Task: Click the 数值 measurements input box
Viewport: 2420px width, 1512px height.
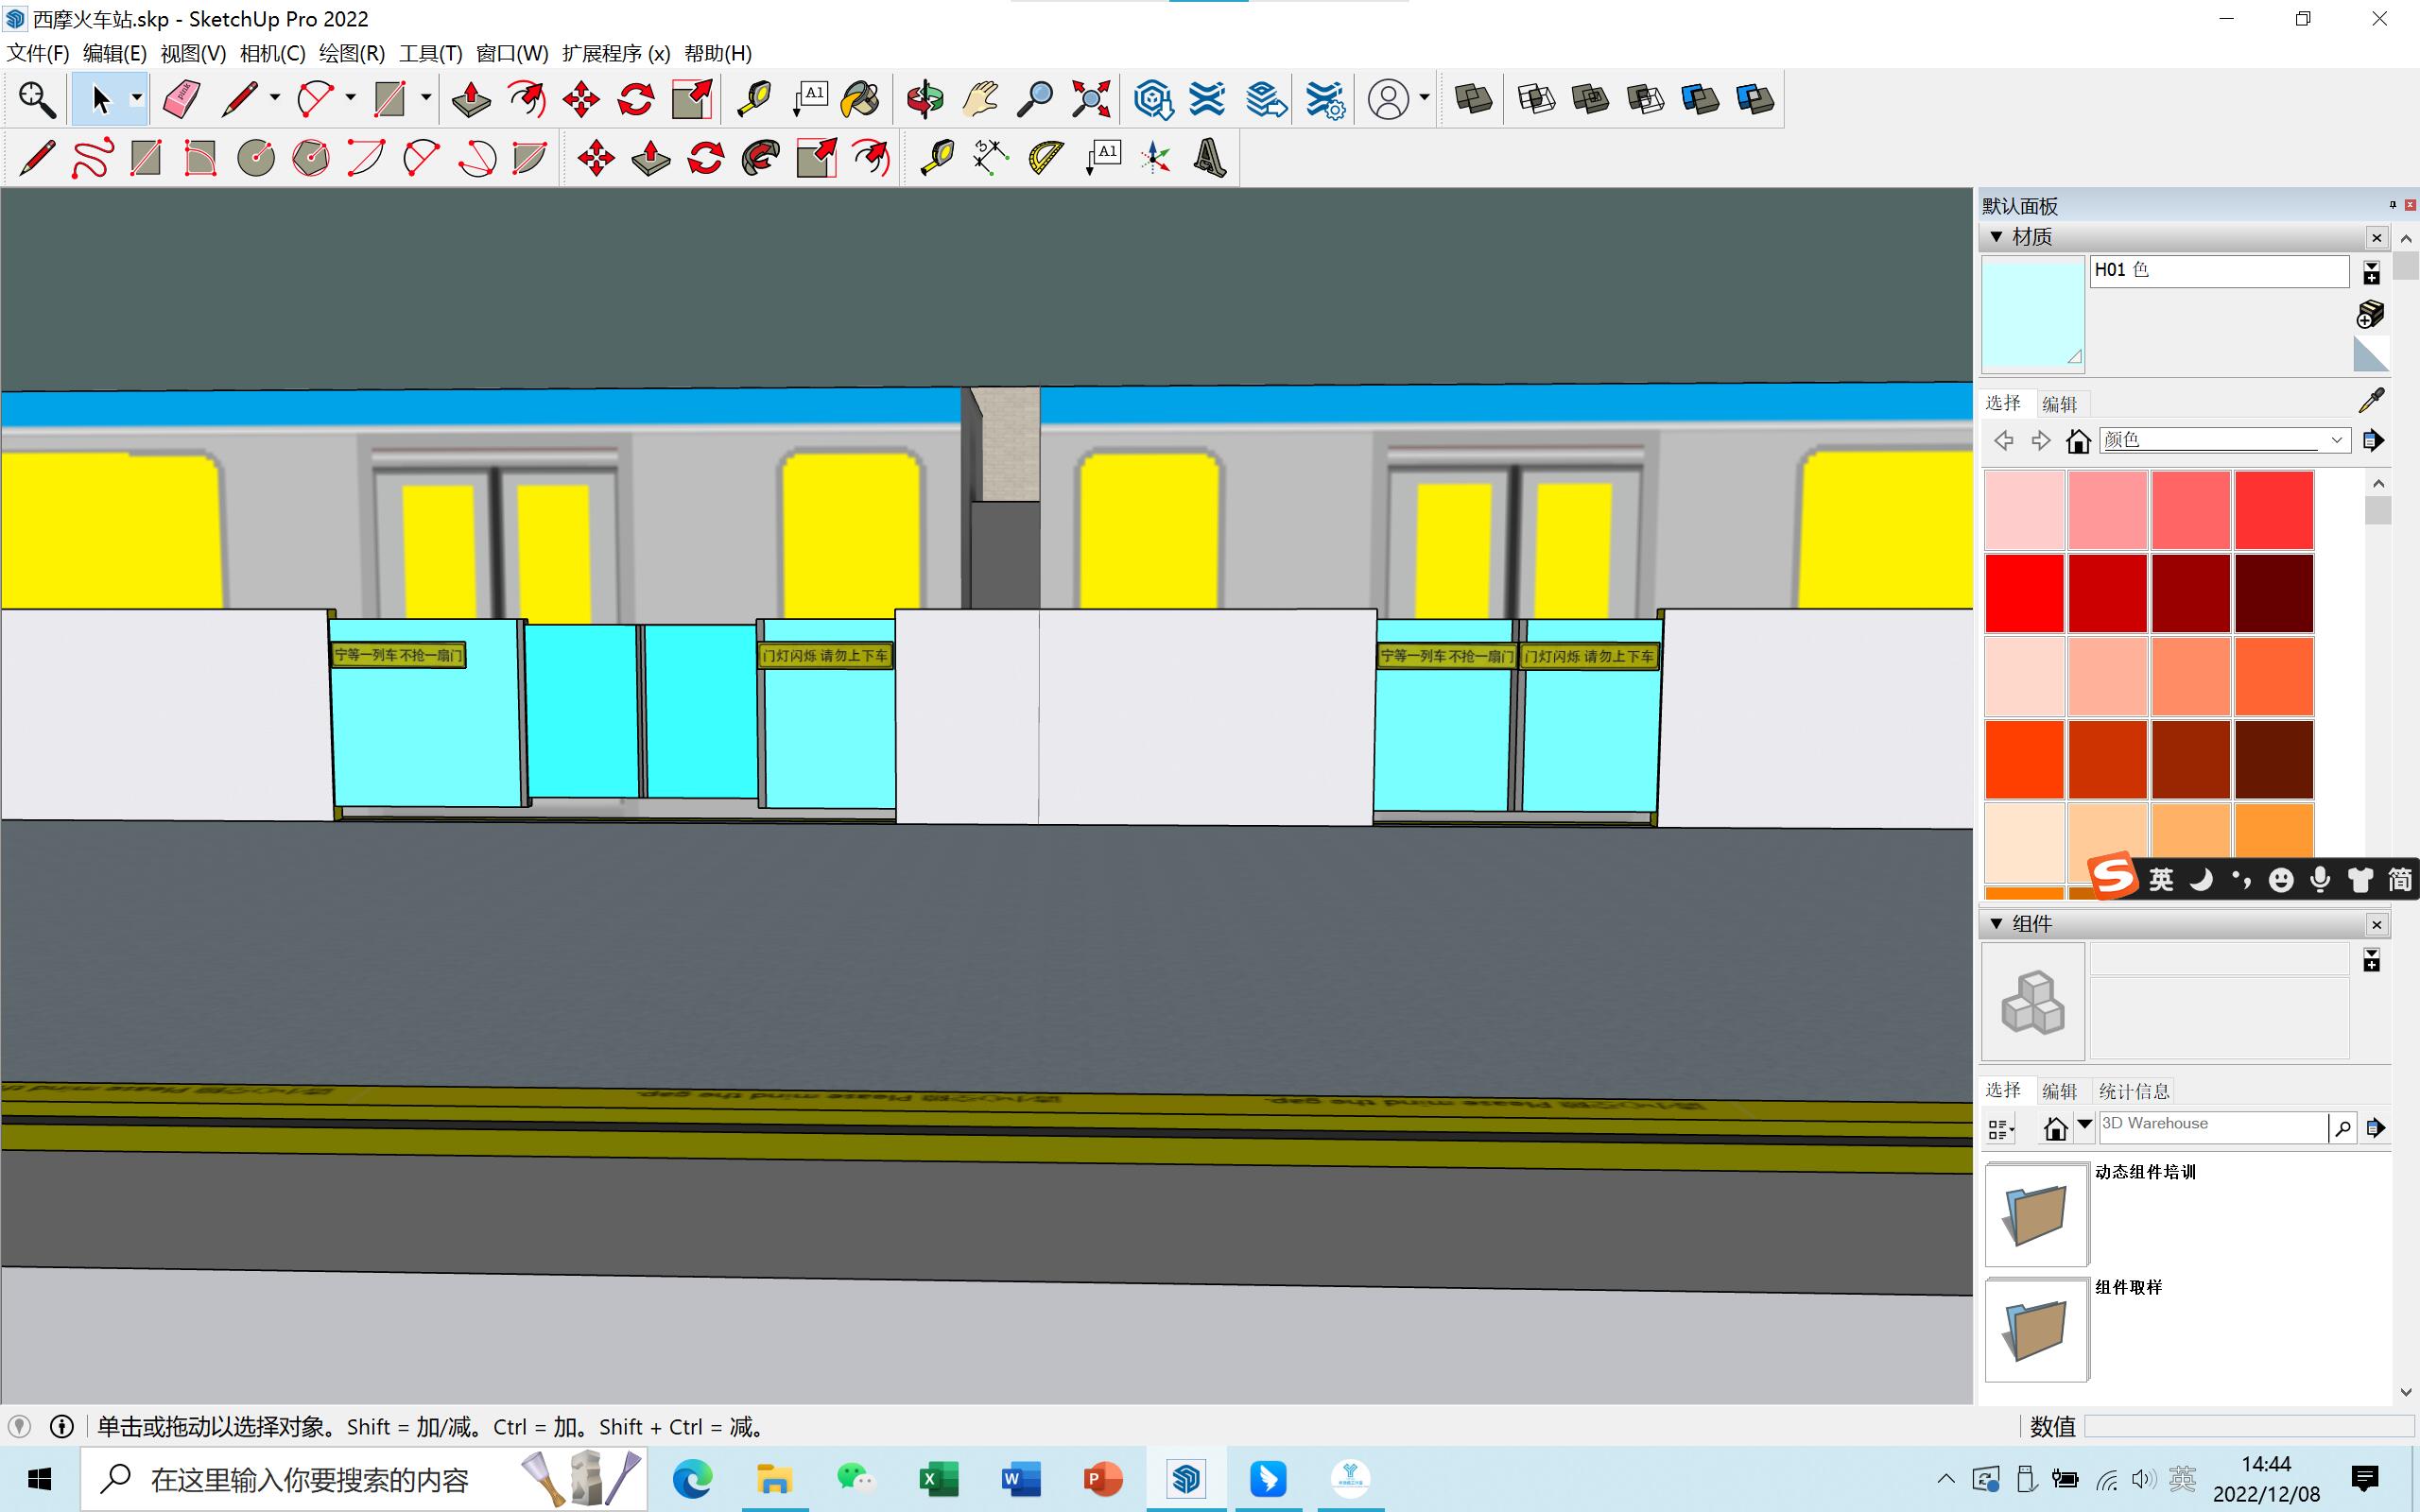Action: click(x=2249, y=1427)
